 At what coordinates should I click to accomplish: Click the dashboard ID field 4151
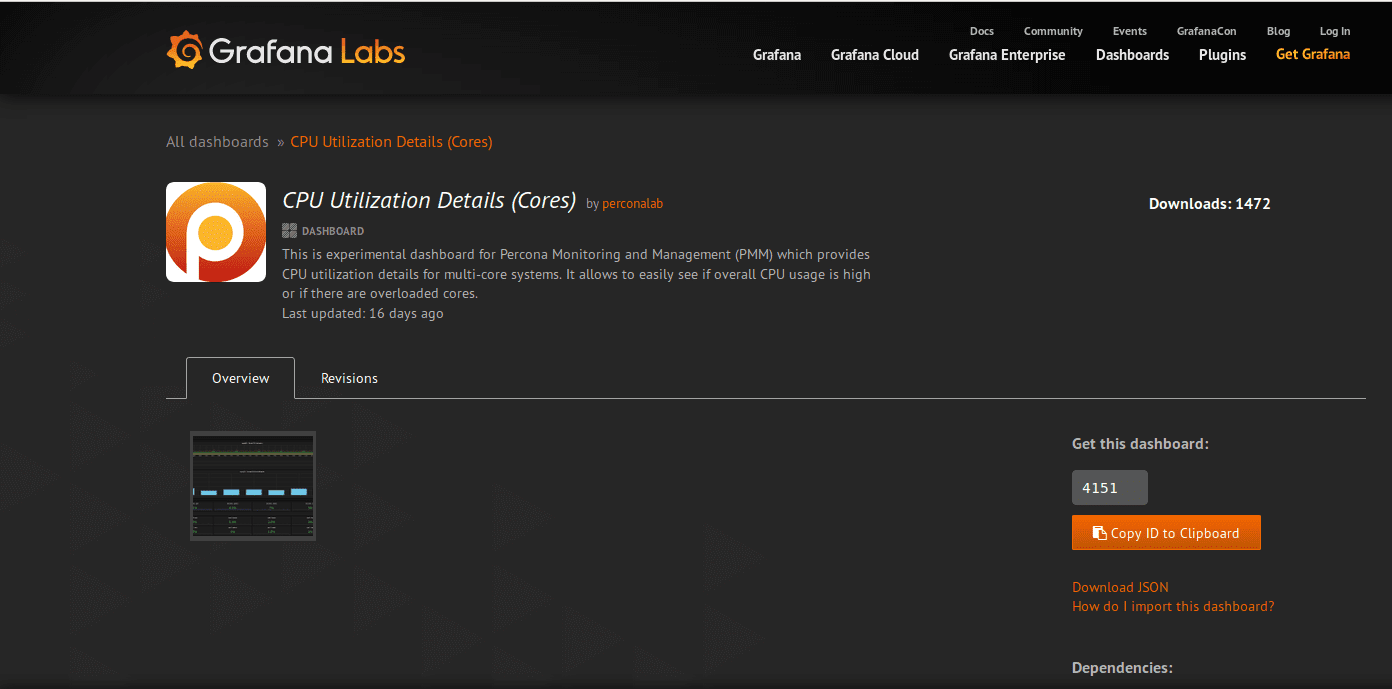[x=1110, y=488]
